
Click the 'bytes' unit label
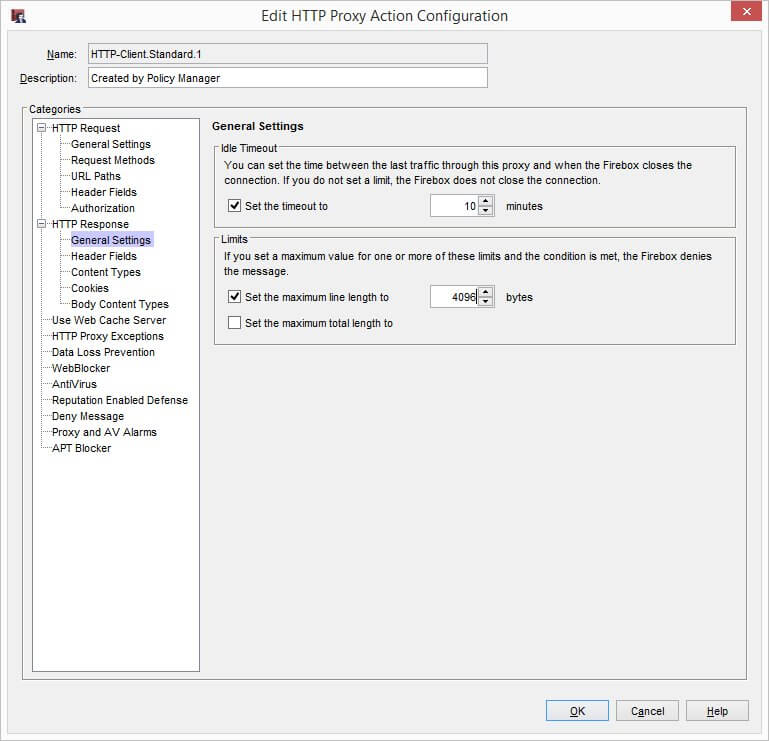[519, 297]
